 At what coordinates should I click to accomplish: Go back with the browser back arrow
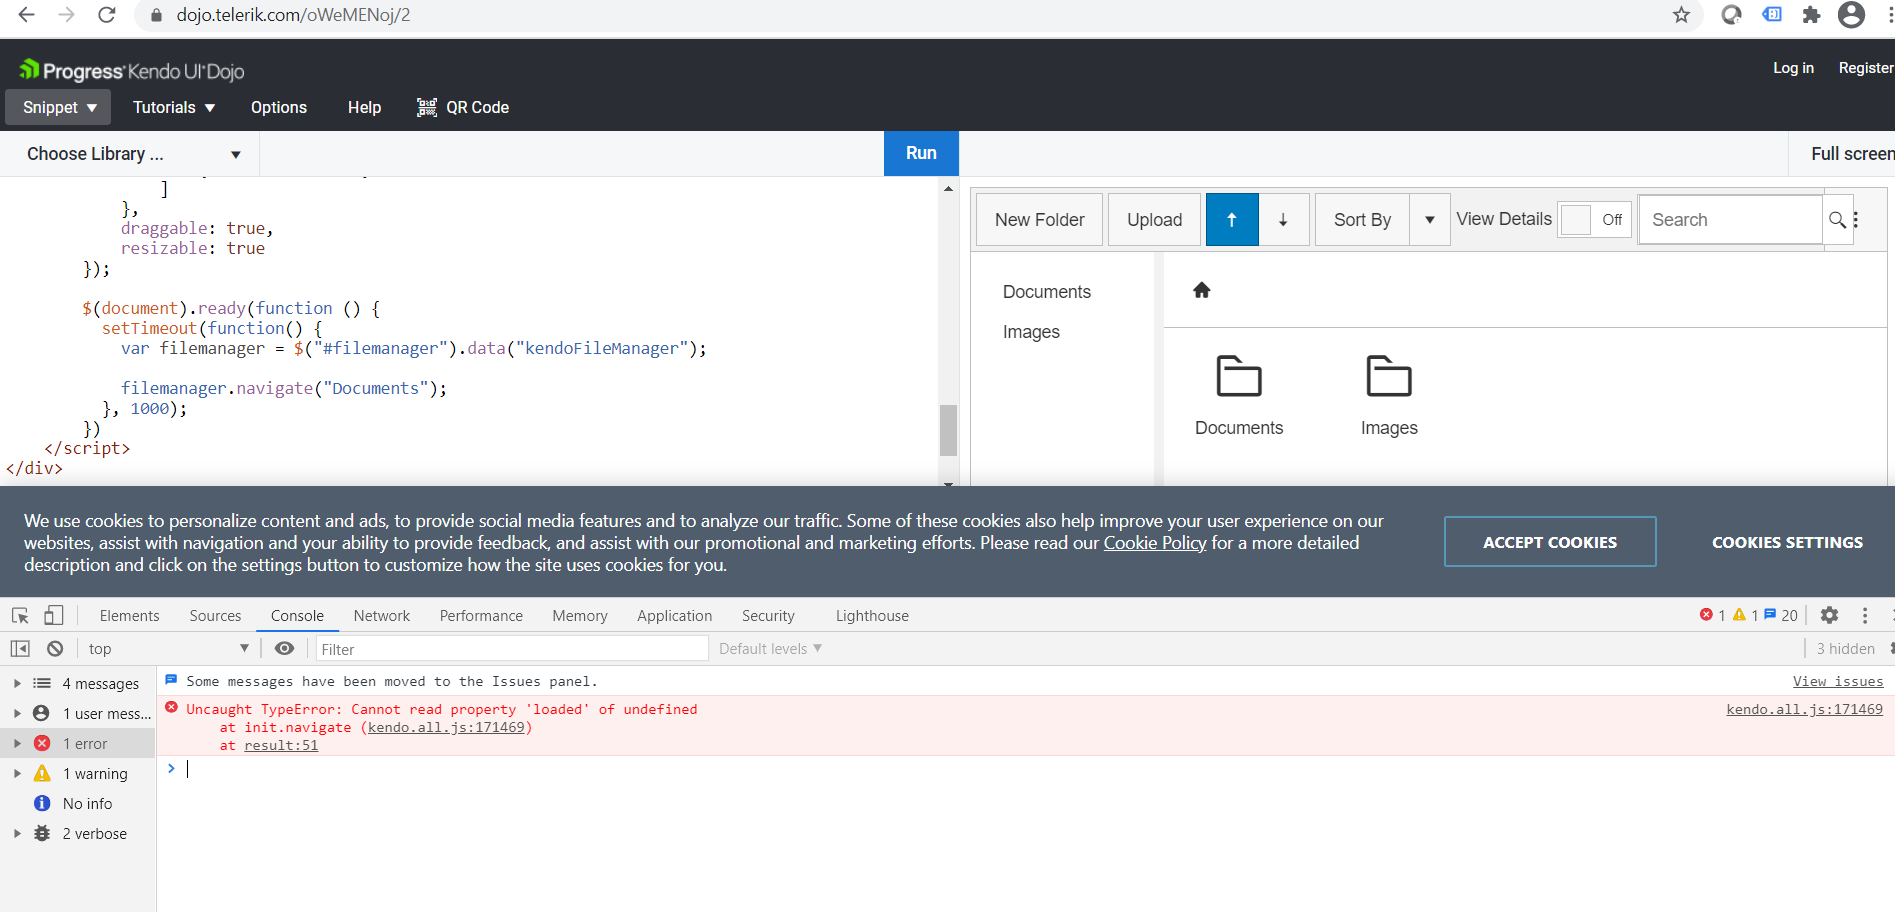tap(27, 15)
